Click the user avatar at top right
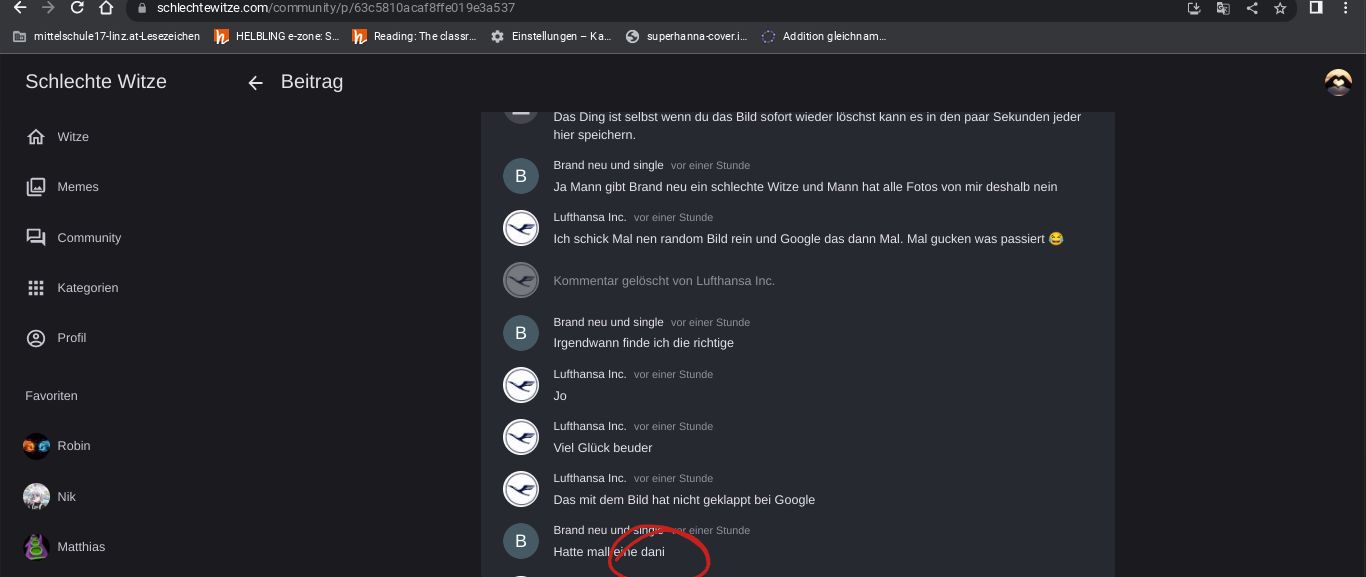 click(1338, 83)
